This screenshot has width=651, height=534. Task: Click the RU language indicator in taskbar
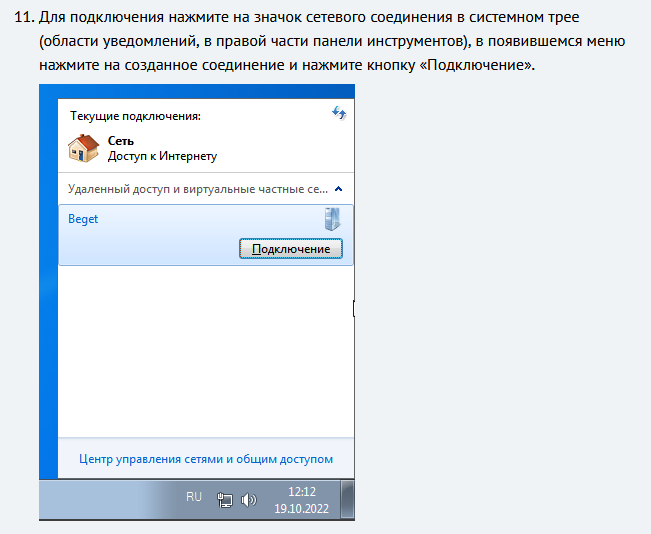pyautogui.click(x=193, y=497)
